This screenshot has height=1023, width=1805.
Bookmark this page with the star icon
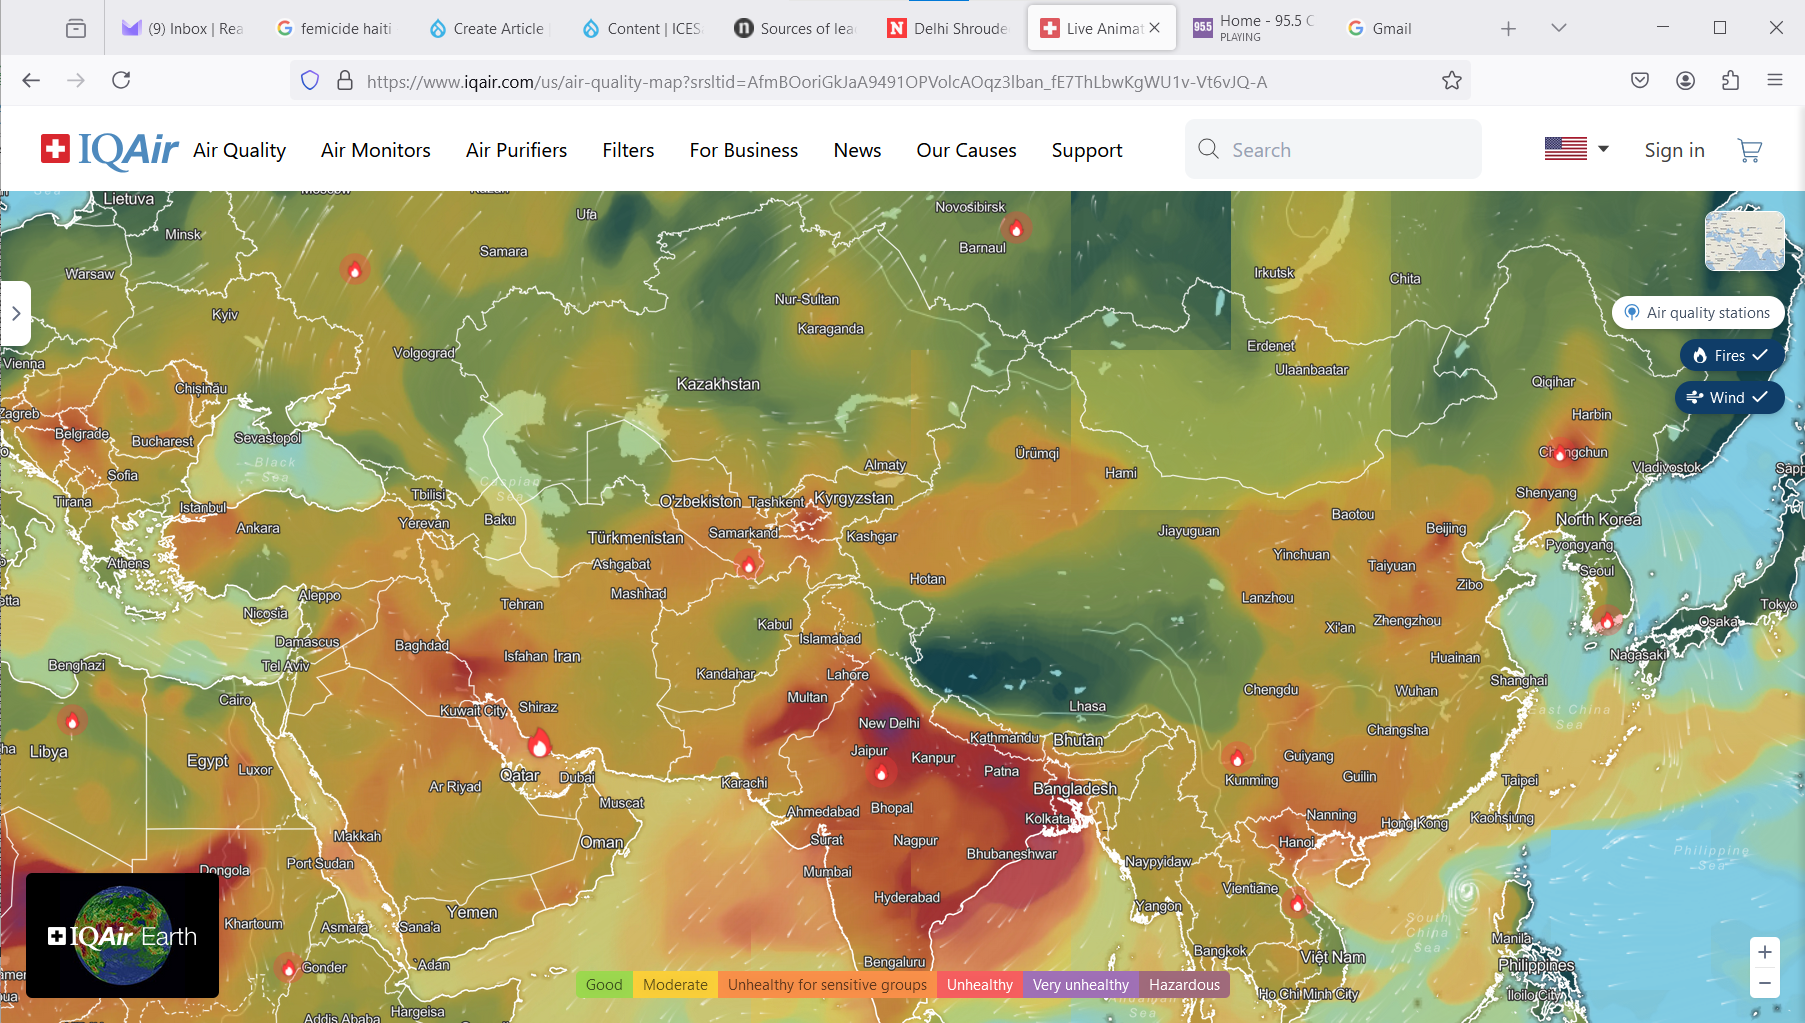coord(1451,81)
